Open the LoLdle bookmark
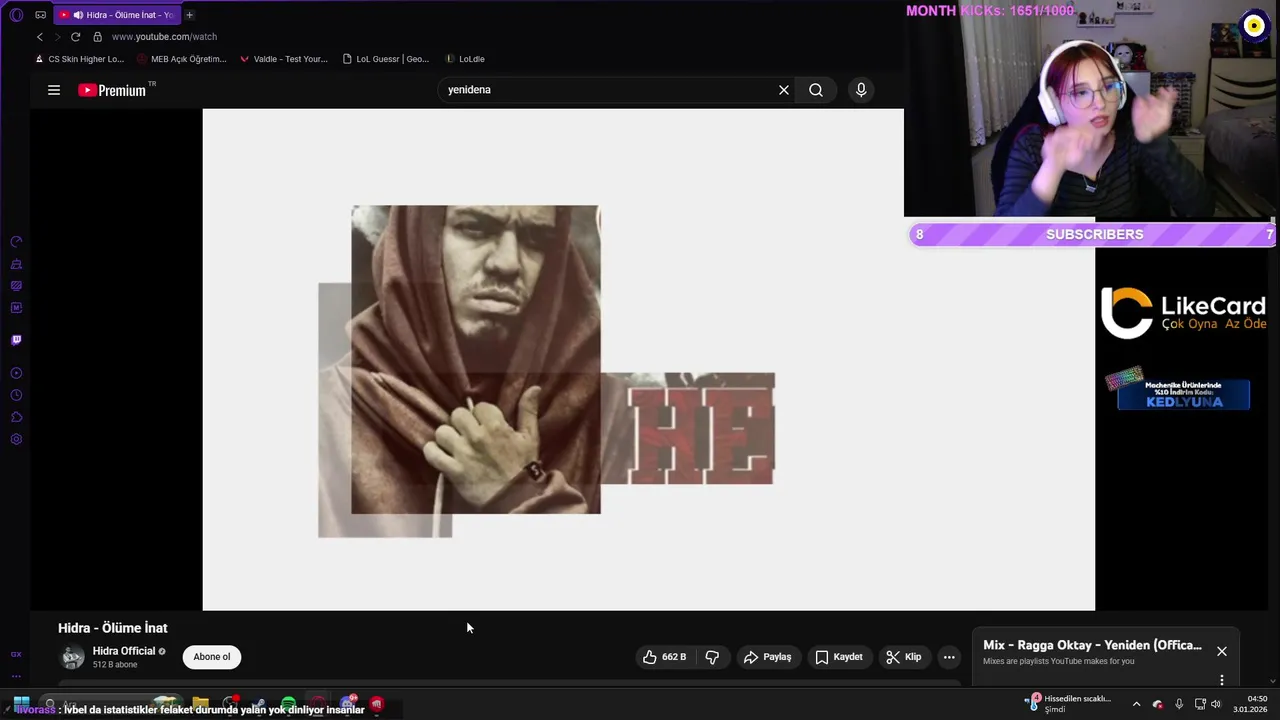Viewport: 1280px width, 720px height. (x=465, y=59)
